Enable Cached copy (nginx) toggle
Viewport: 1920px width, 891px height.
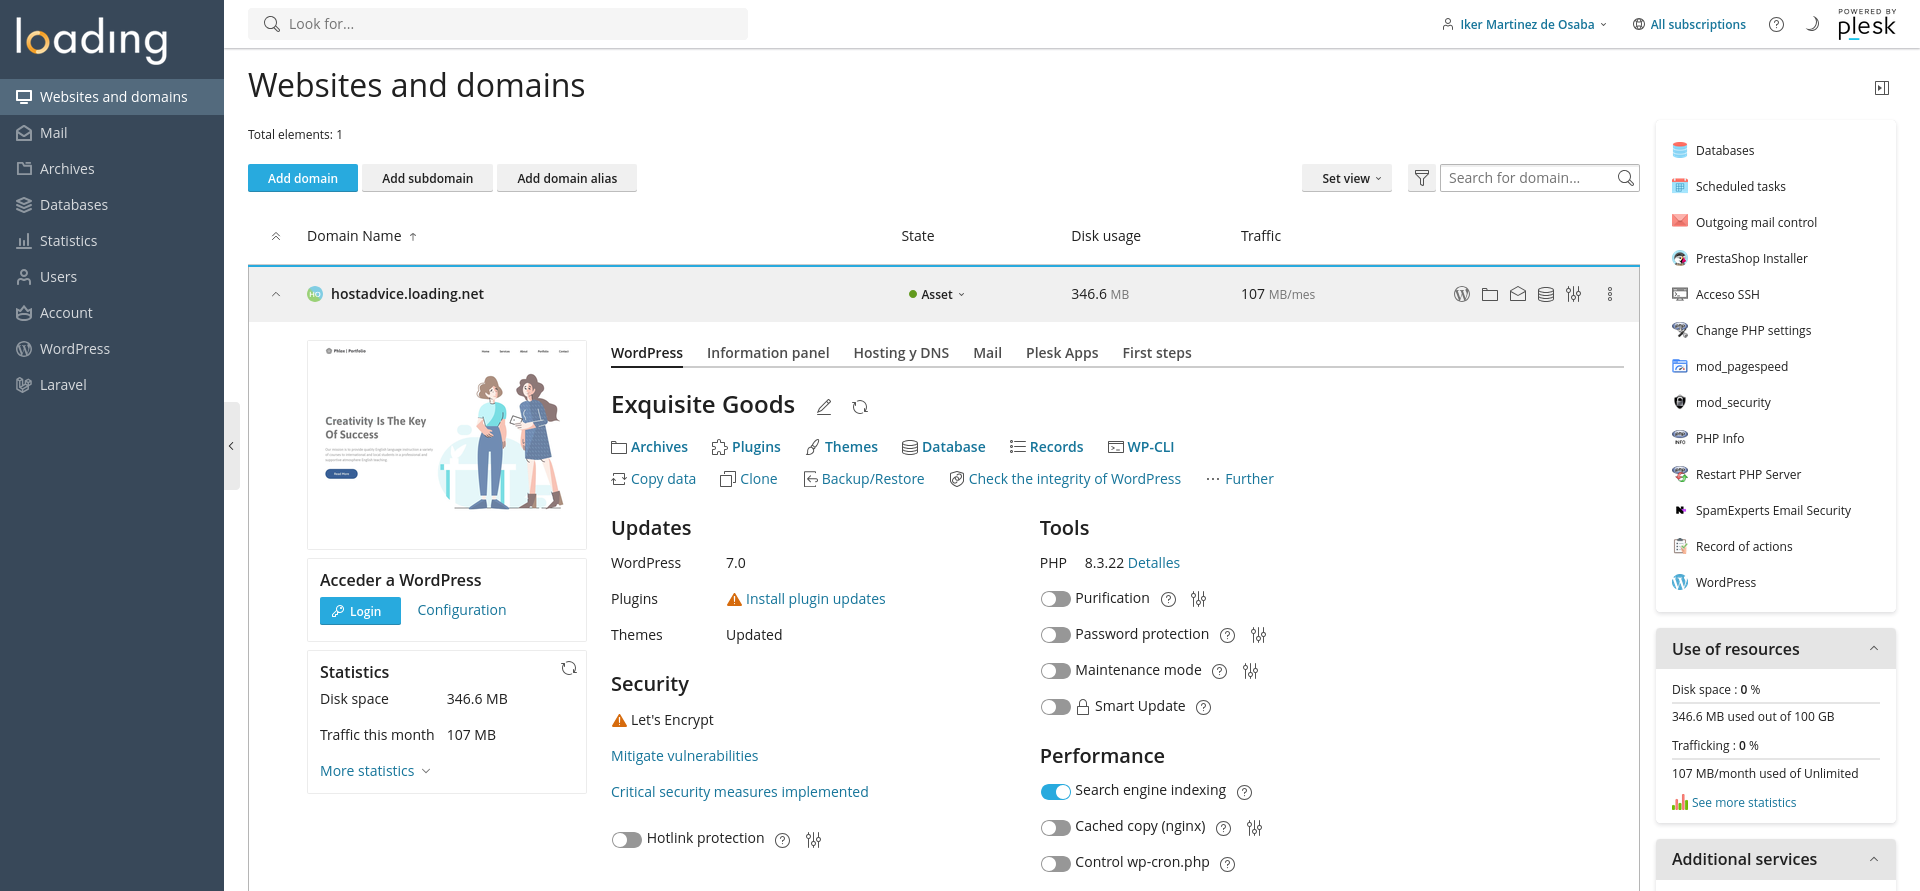point(1055,828)
